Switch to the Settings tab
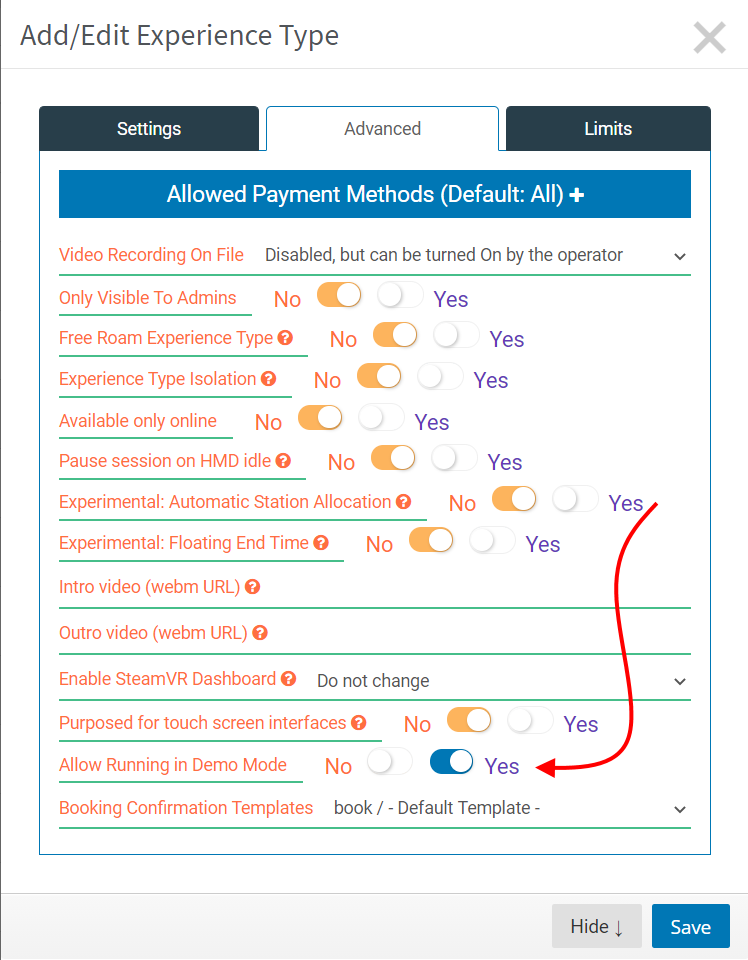The image size is (748, 960). tap(149, 129)
